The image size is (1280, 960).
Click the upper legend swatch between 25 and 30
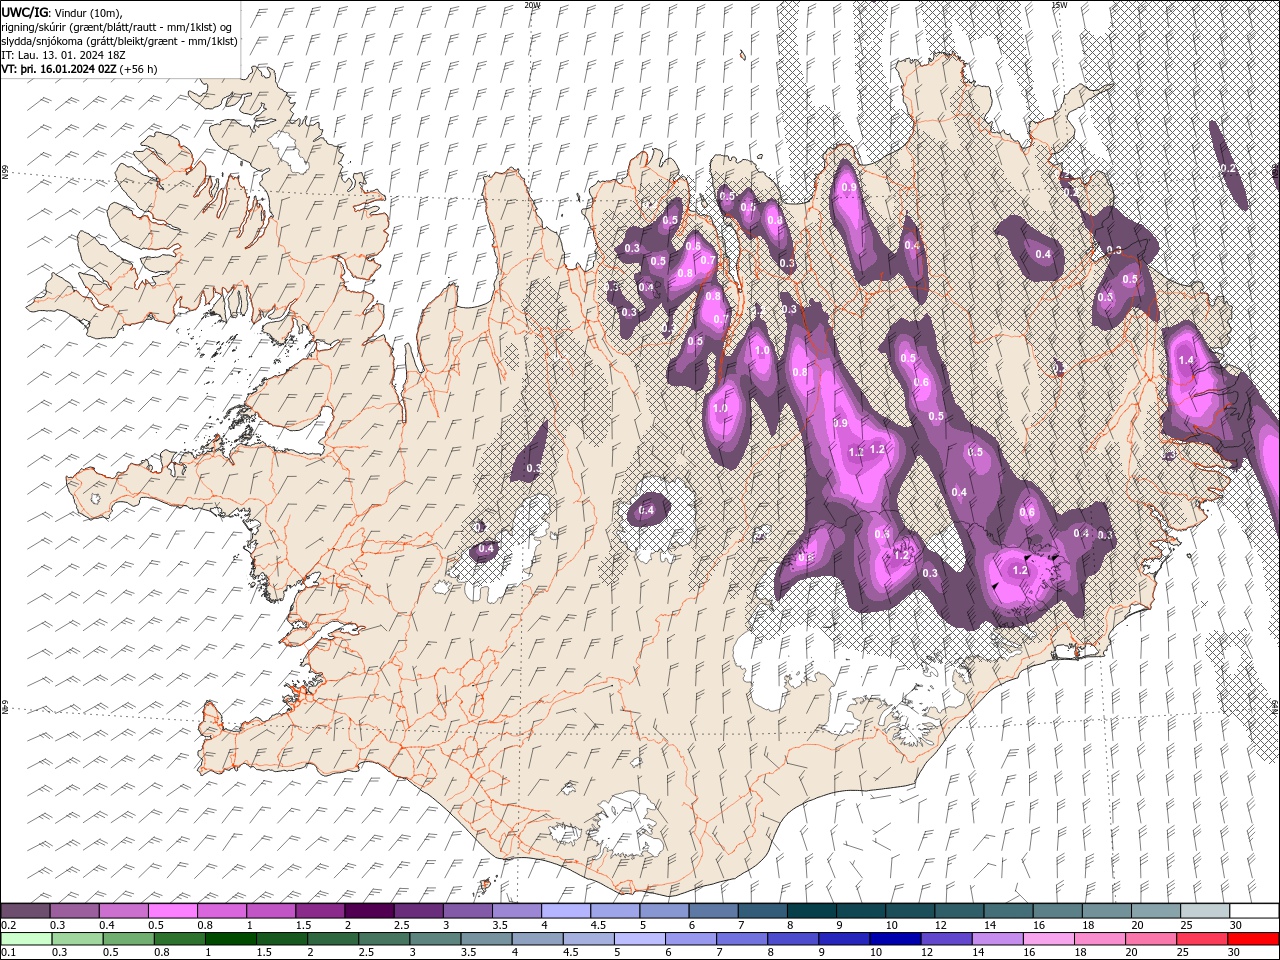coord(1208,911)
